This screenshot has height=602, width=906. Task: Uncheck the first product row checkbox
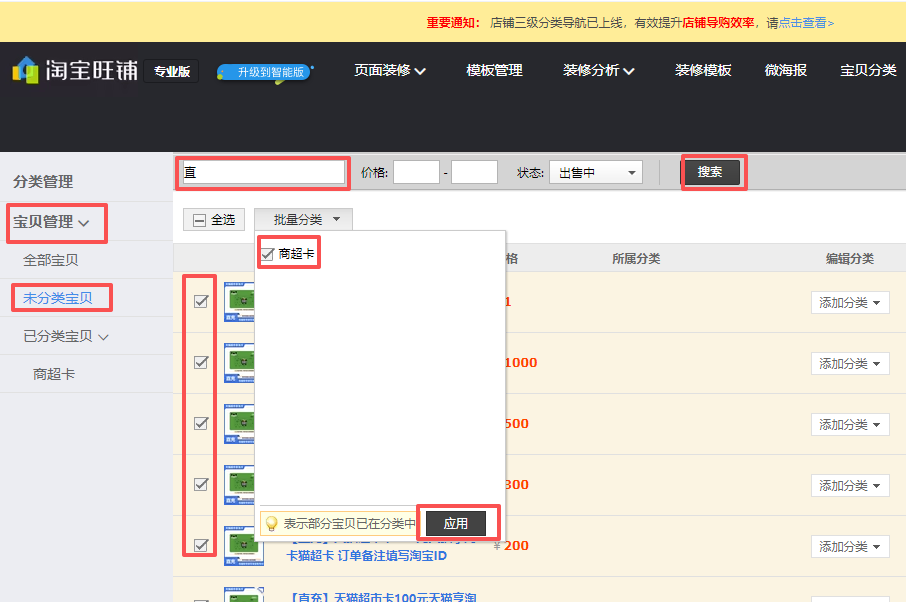click(x=201, y=301)
